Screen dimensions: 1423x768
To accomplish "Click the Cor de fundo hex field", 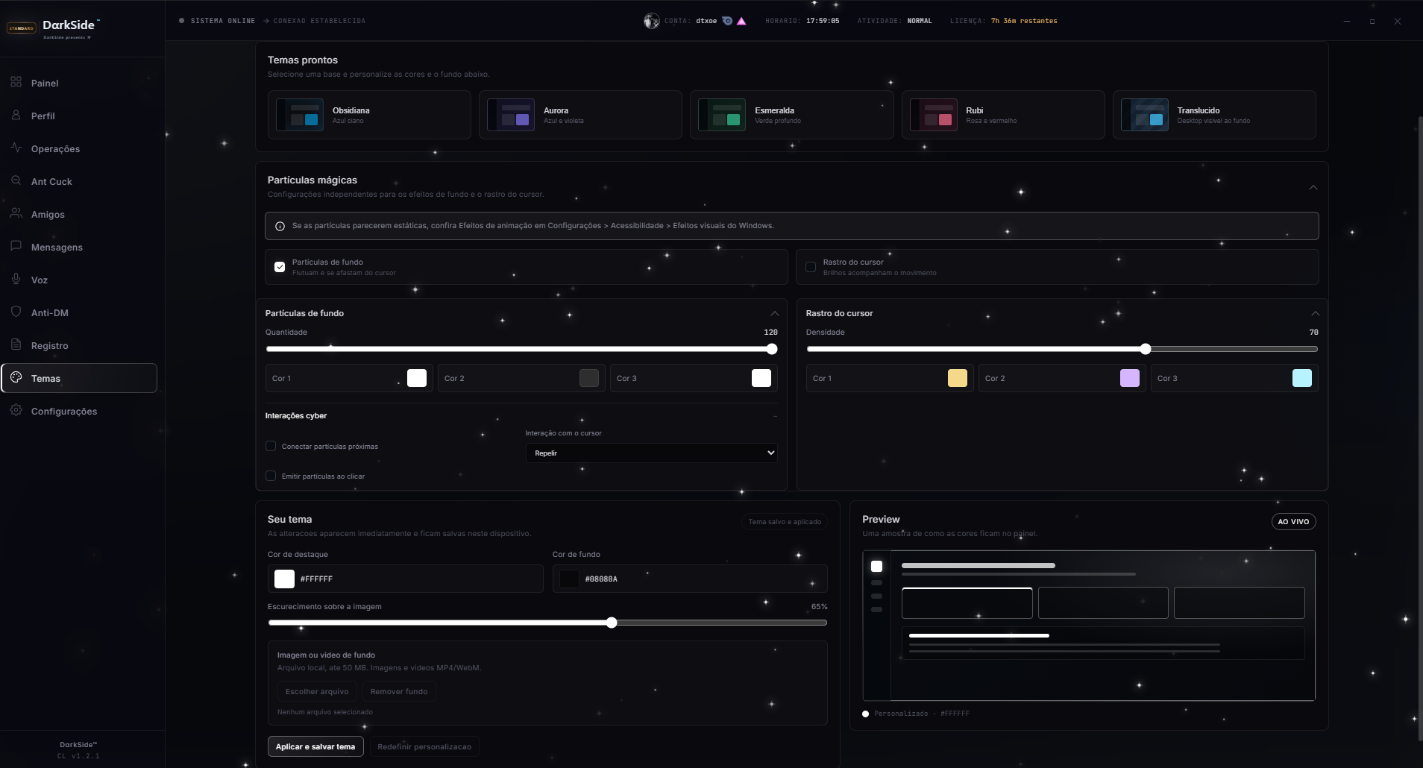I will click(690, 579).
